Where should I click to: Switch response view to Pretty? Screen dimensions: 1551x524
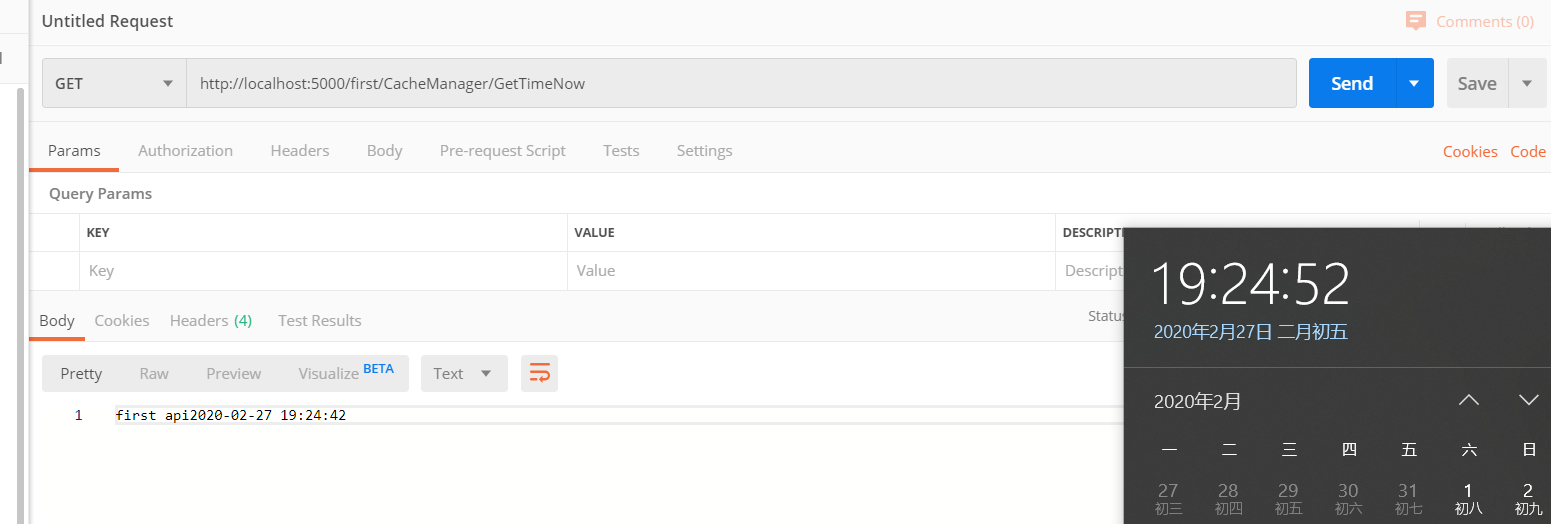81,373
